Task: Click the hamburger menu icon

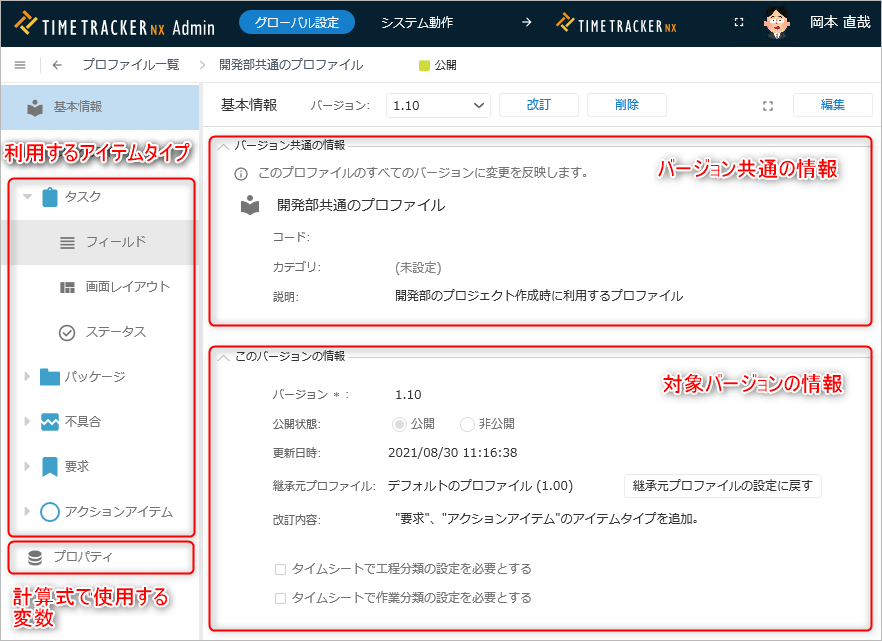Action: click(x=20, y=65)
